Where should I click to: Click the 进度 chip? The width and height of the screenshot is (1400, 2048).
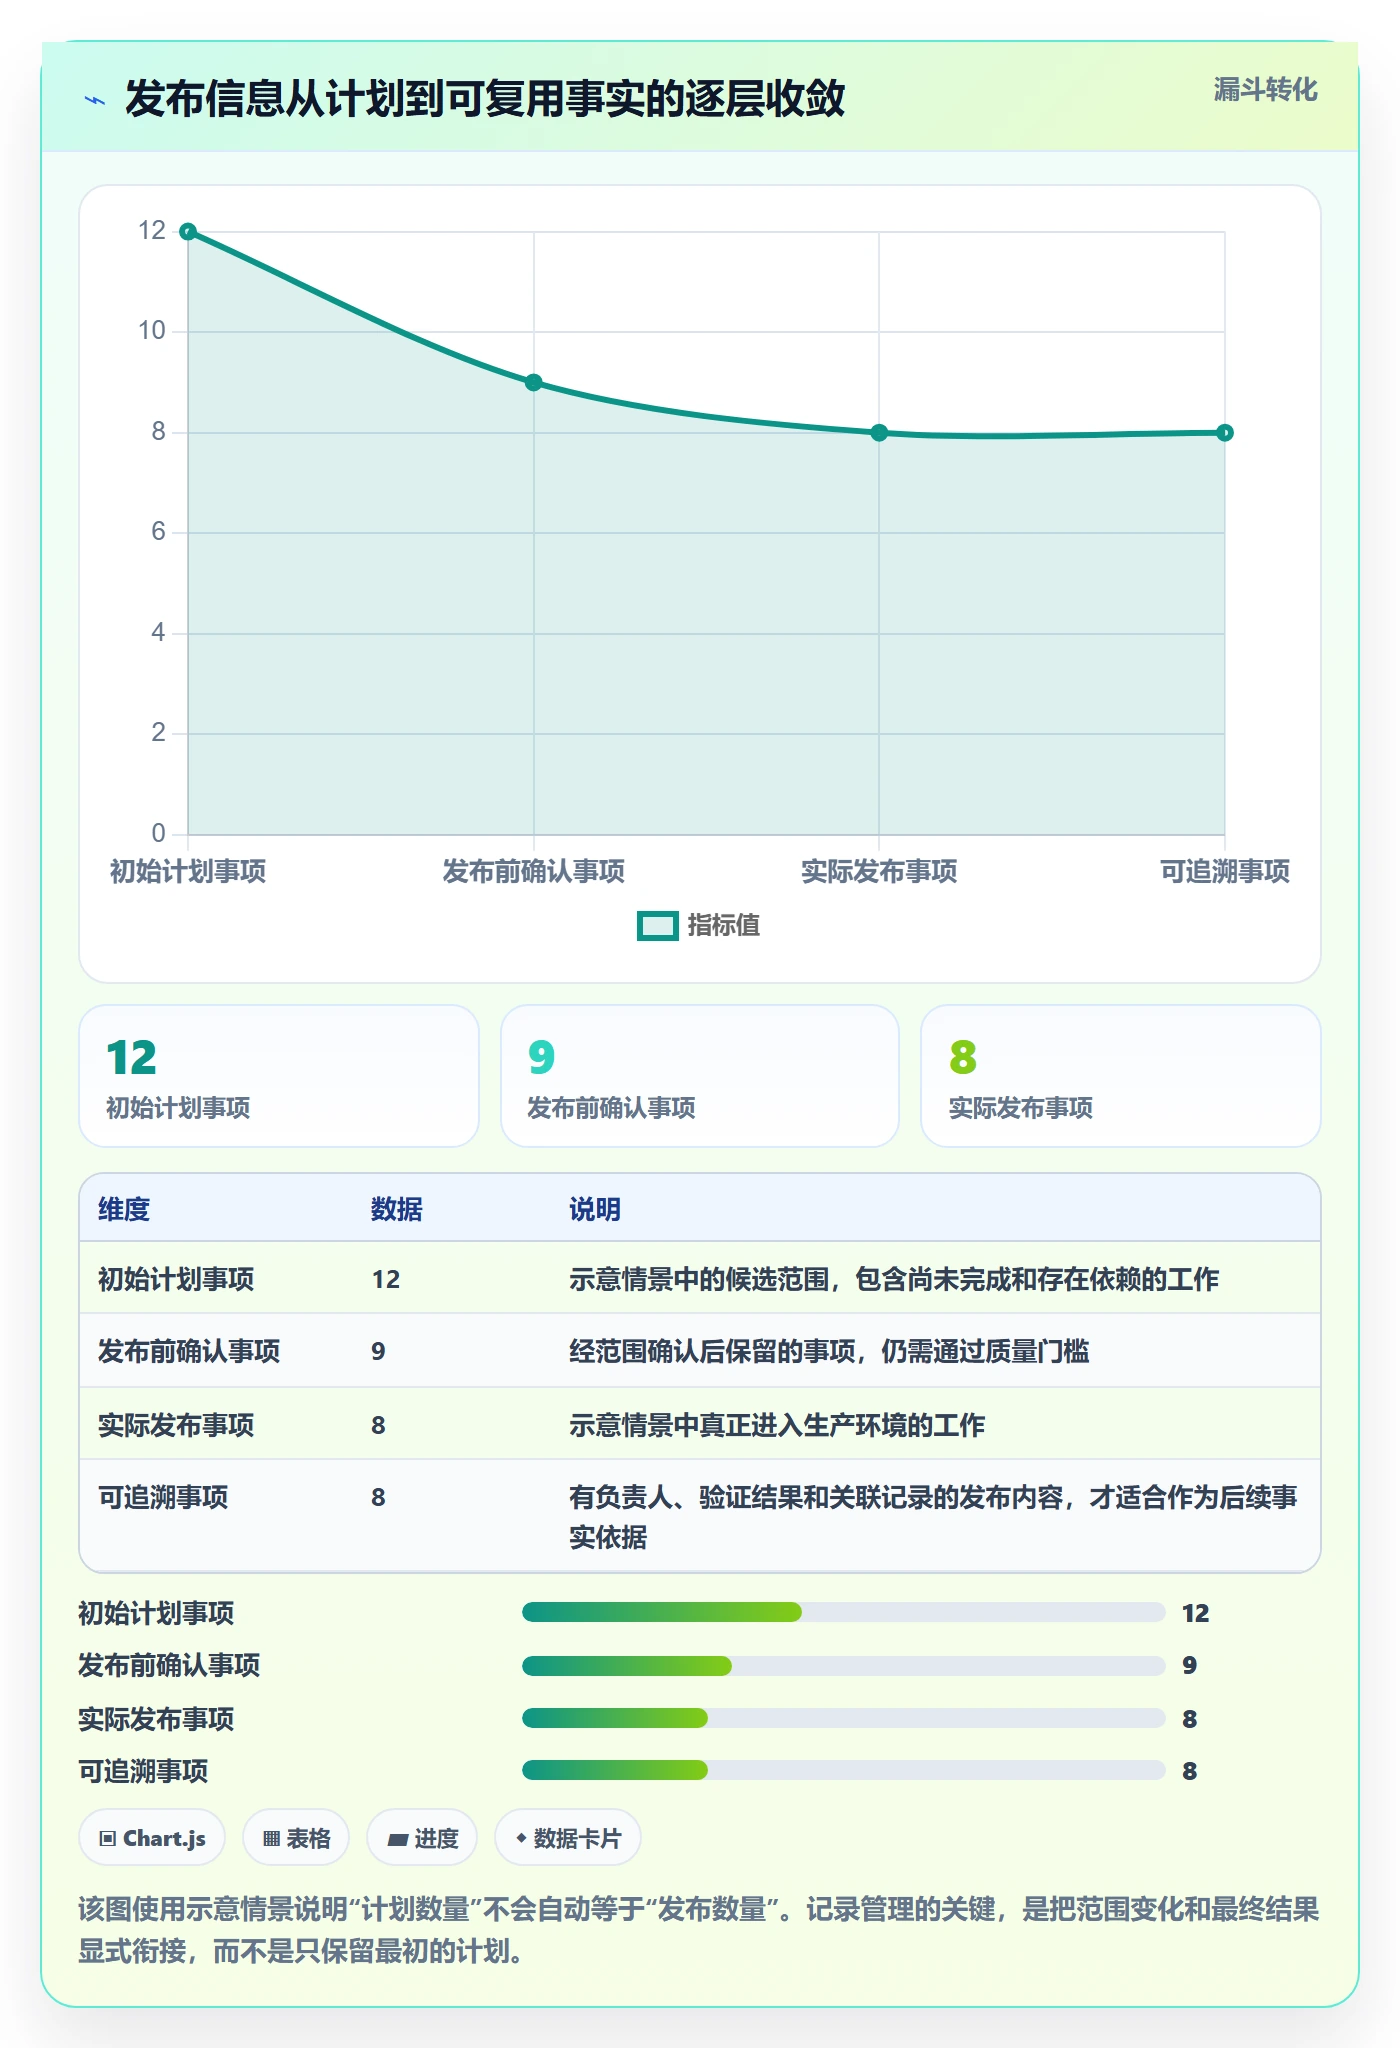pyautogui.click(x=422, y=1838)
